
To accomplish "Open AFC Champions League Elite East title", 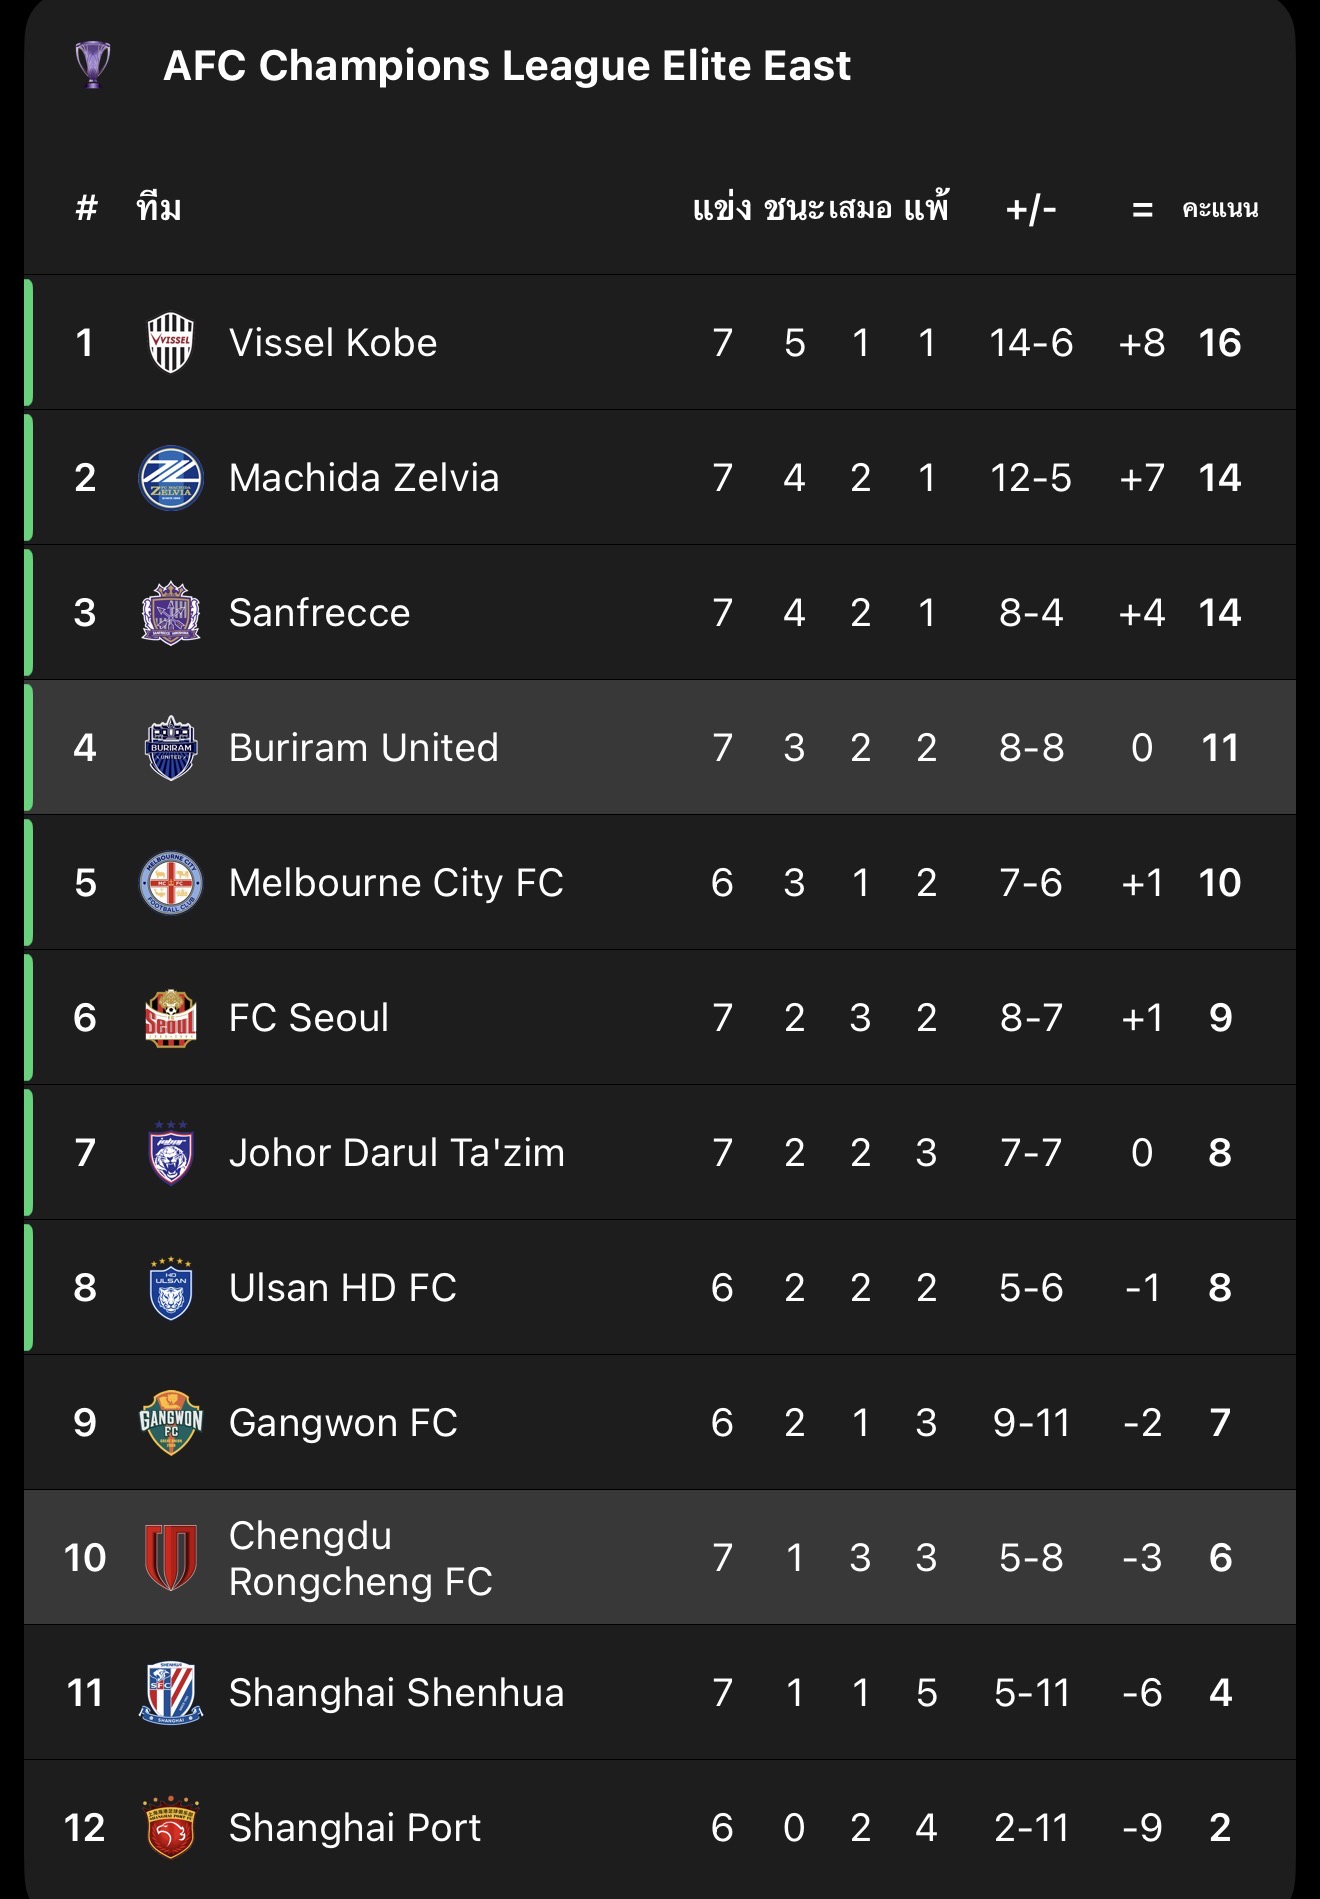I will (507, 66).
